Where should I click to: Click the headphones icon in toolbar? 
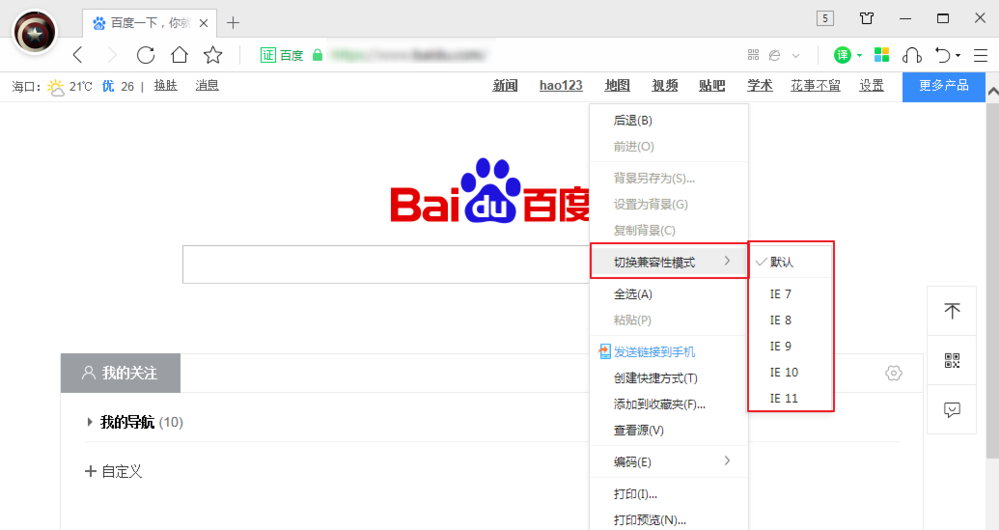point(912,55)
